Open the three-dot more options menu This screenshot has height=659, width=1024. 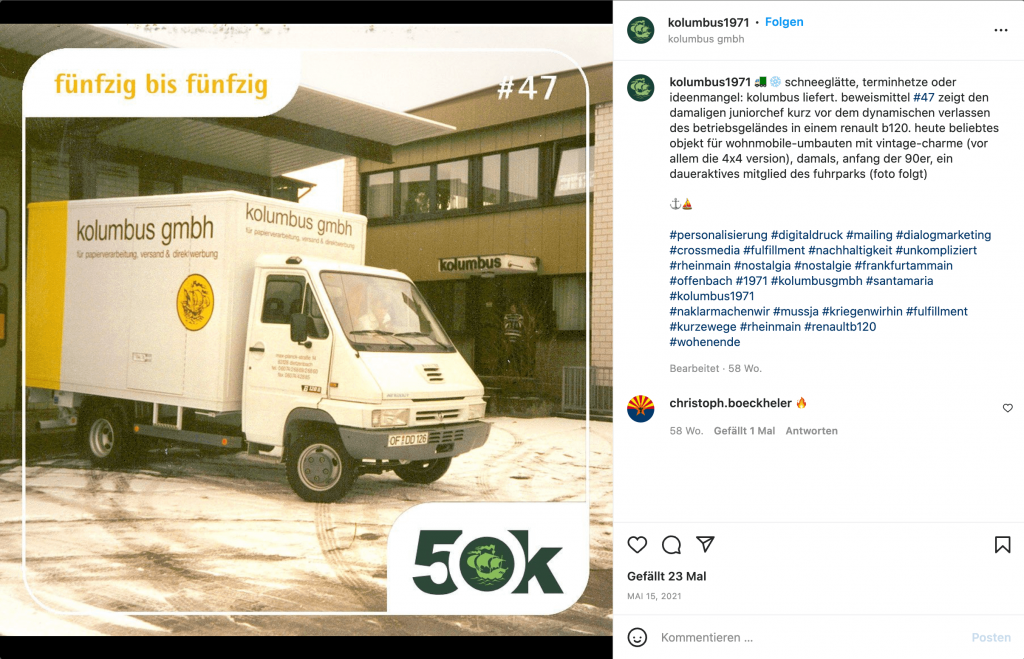(1000, 30)
